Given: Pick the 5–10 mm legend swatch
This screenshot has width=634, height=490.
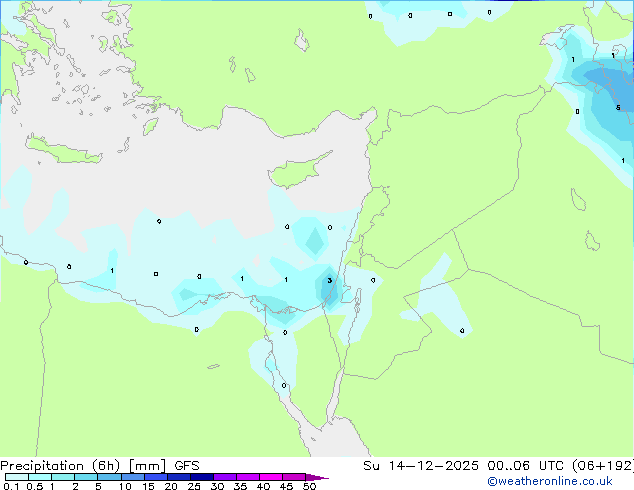Looking at the screenshot, I should (x=109, y=477).
